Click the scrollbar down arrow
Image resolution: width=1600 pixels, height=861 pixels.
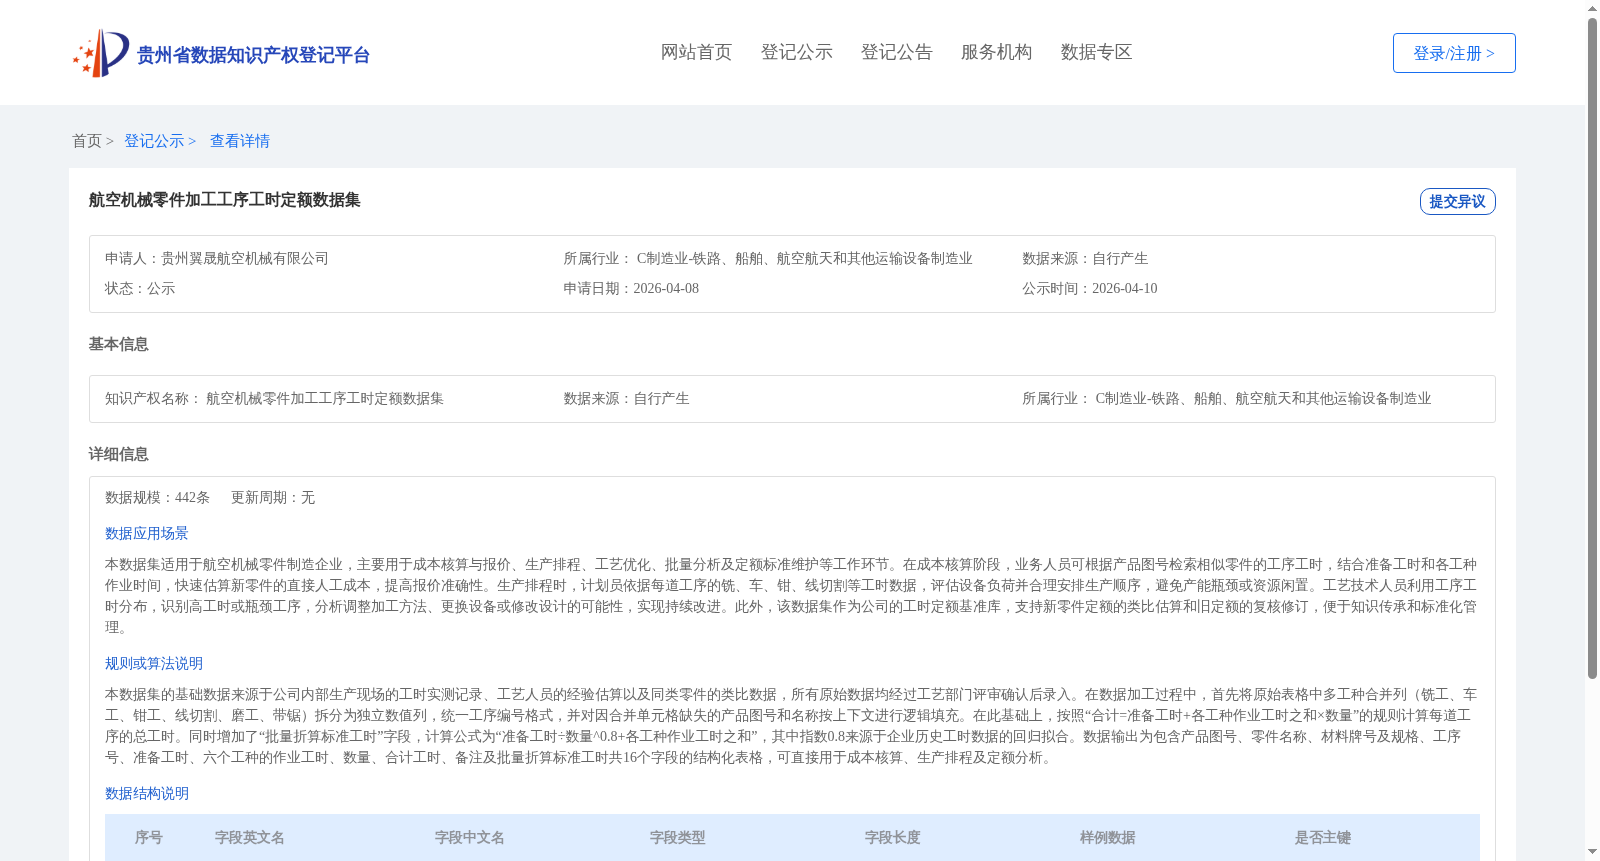(x=1592, y=852)
